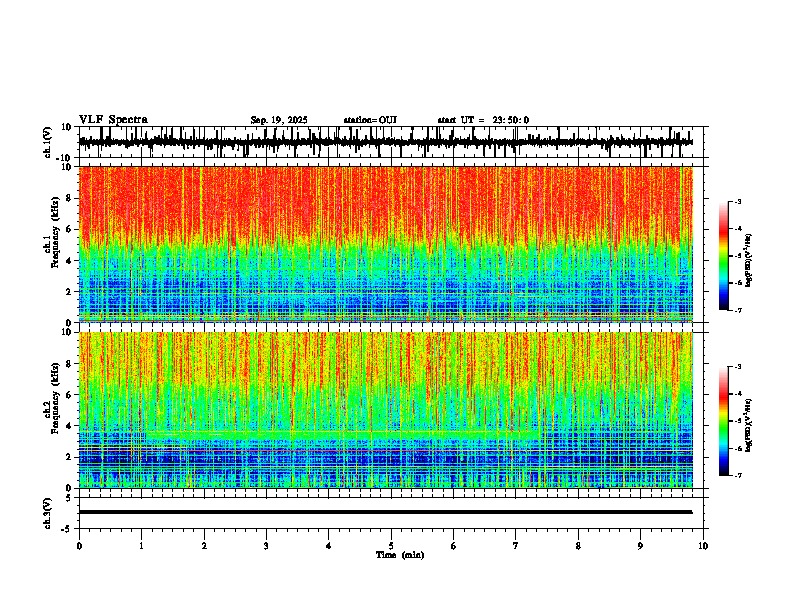Click the time axis tick label "5"

391,546
